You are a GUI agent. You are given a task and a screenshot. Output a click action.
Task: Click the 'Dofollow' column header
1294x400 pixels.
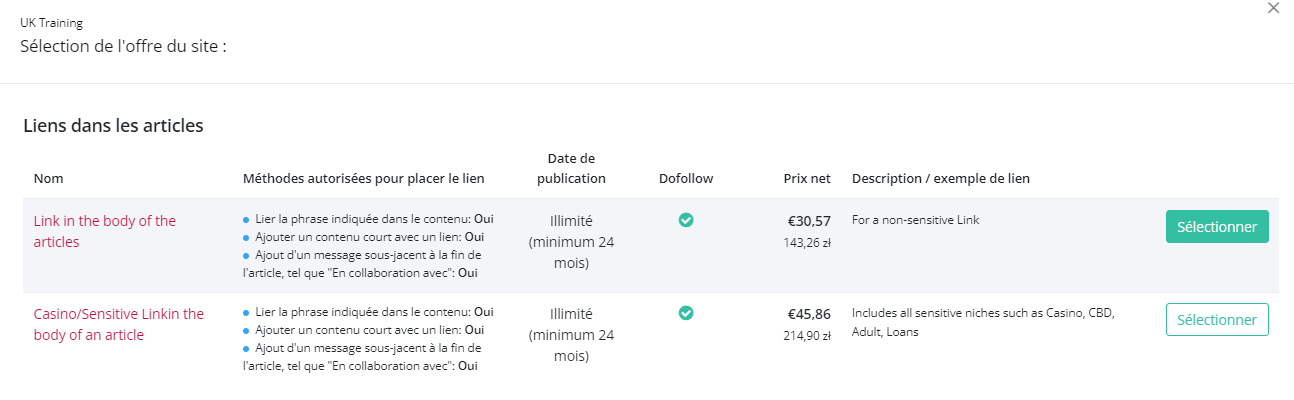click(x=686, y=179)
